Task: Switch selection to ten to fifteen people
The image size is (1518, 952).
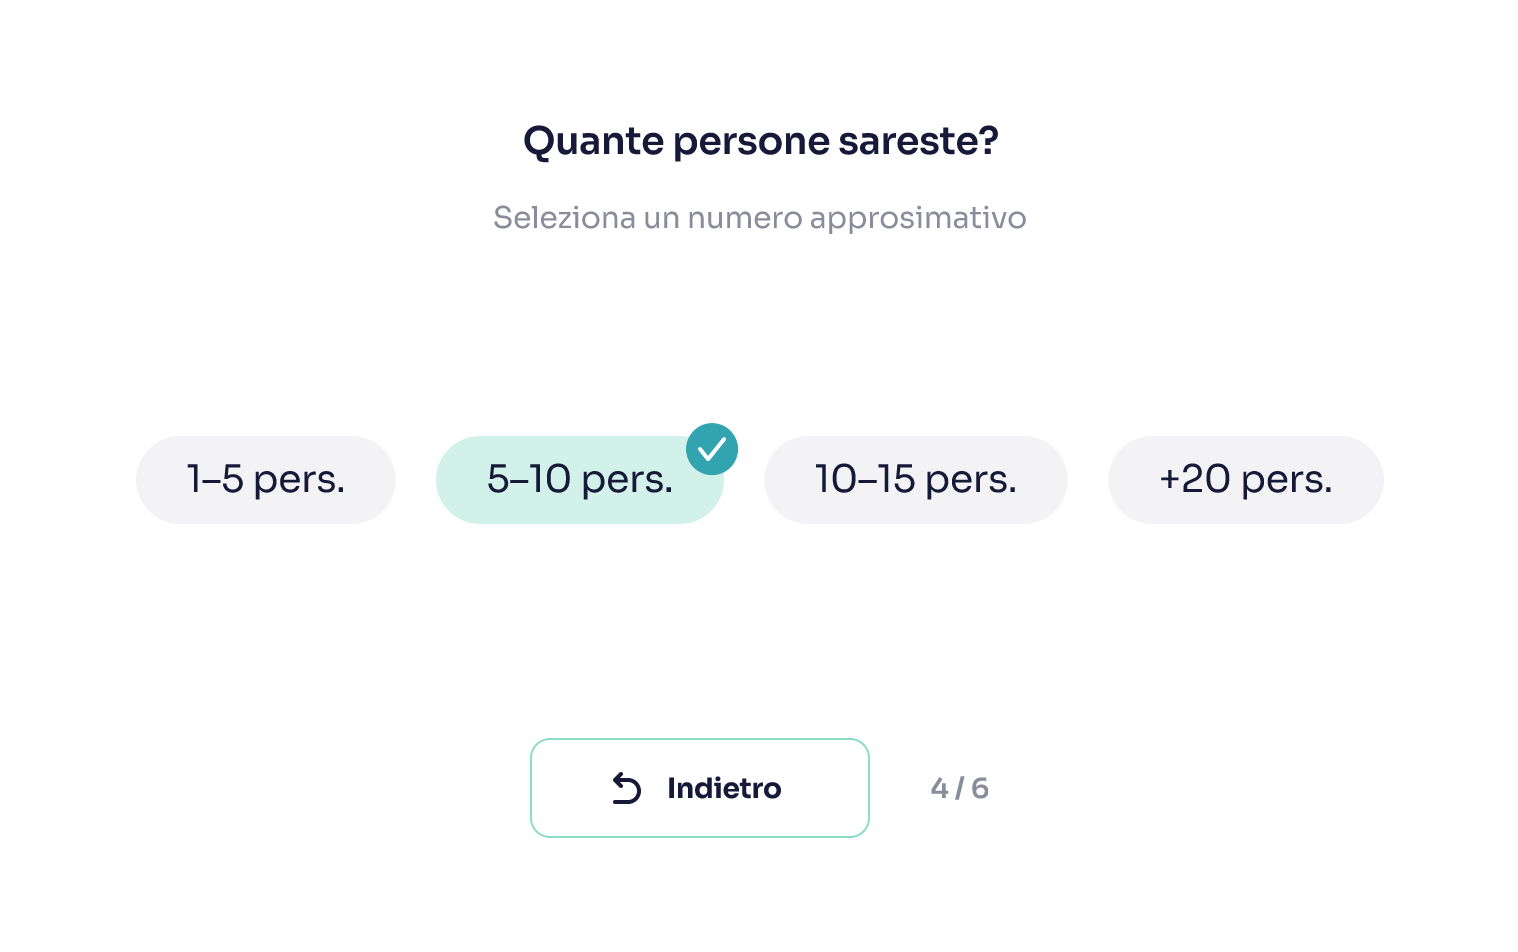Action: click(915, 480)
